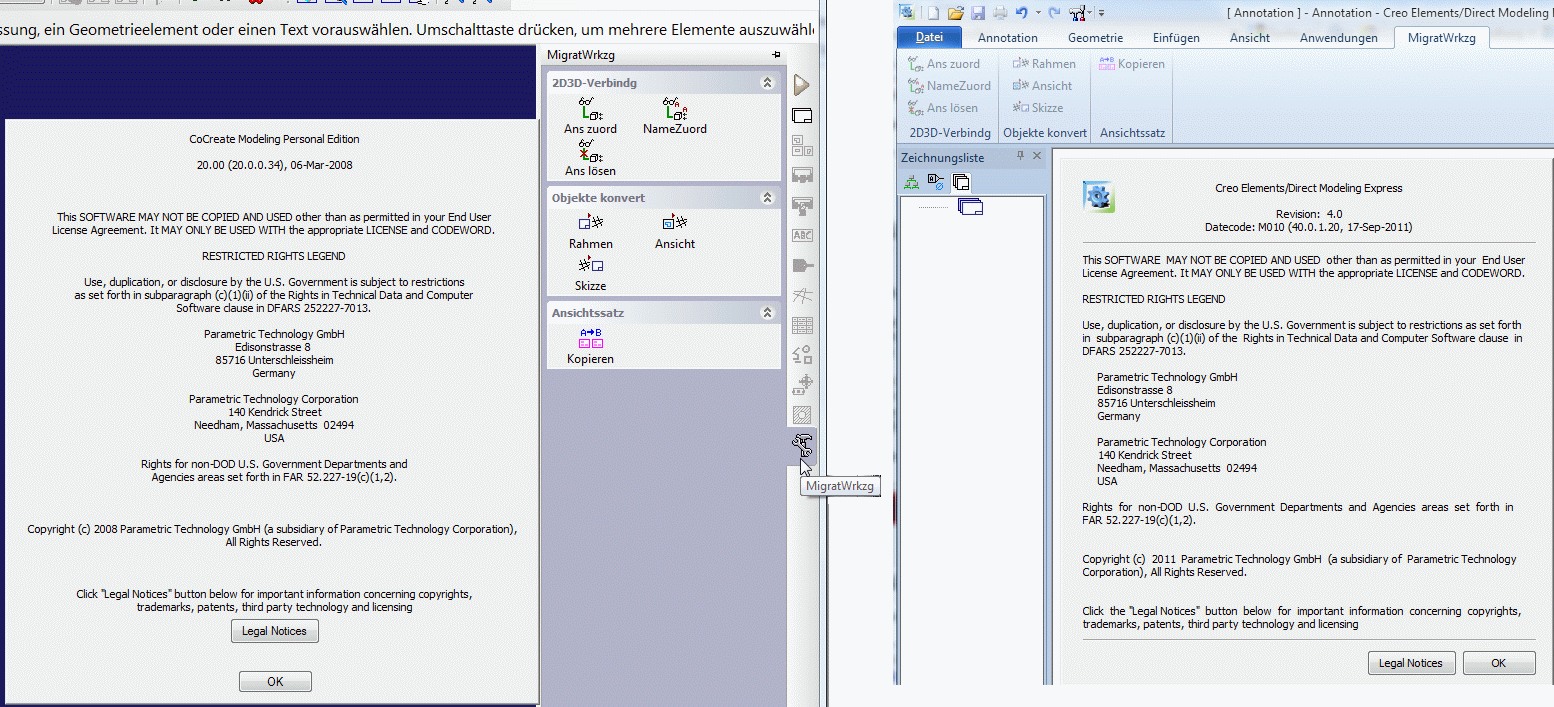Viewport: 1554px width, 707px height.
Task: Switch to the Annotation ribbon tab
Action: [x=1007, y=38]
